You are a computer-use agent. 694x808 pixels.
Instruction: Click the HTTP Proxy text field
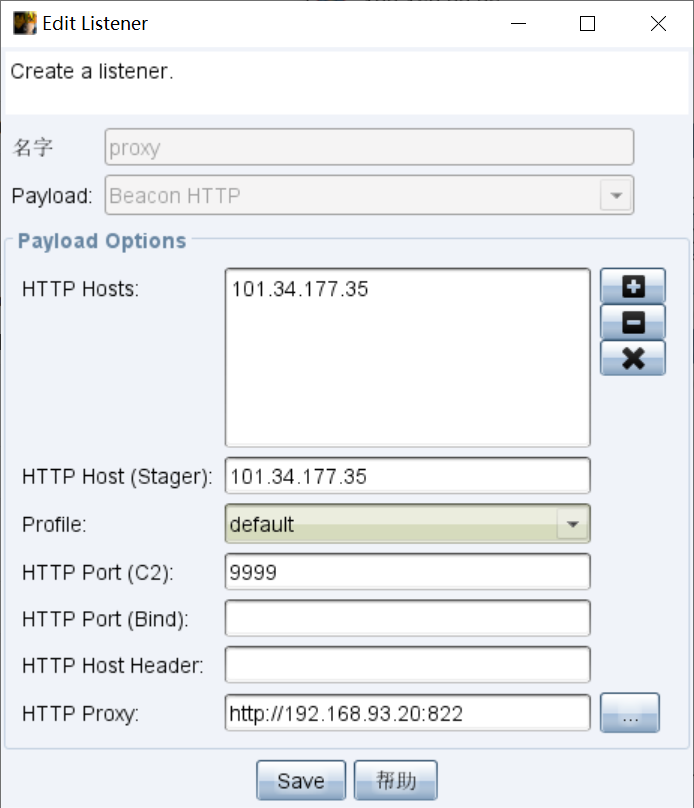[x=407, y=714]
